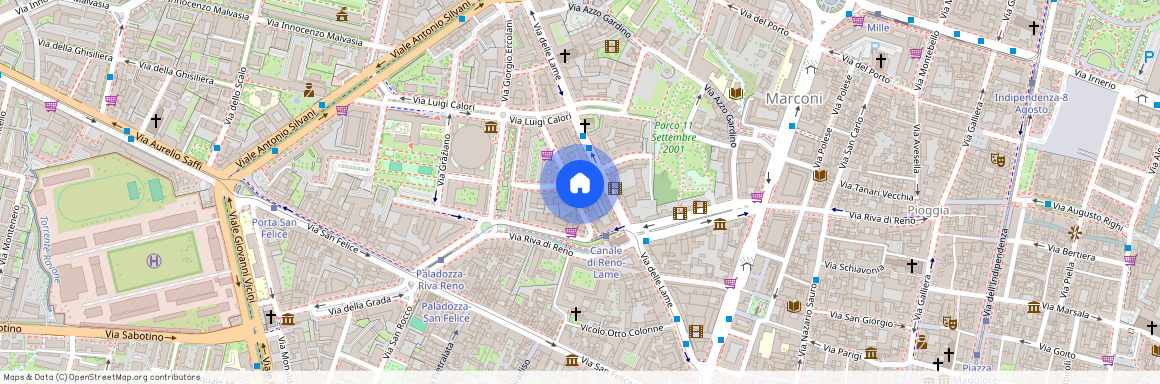Screen dimensions: 1160x384
Task: Select the Pioggia label
Action: tap(928, 210)
